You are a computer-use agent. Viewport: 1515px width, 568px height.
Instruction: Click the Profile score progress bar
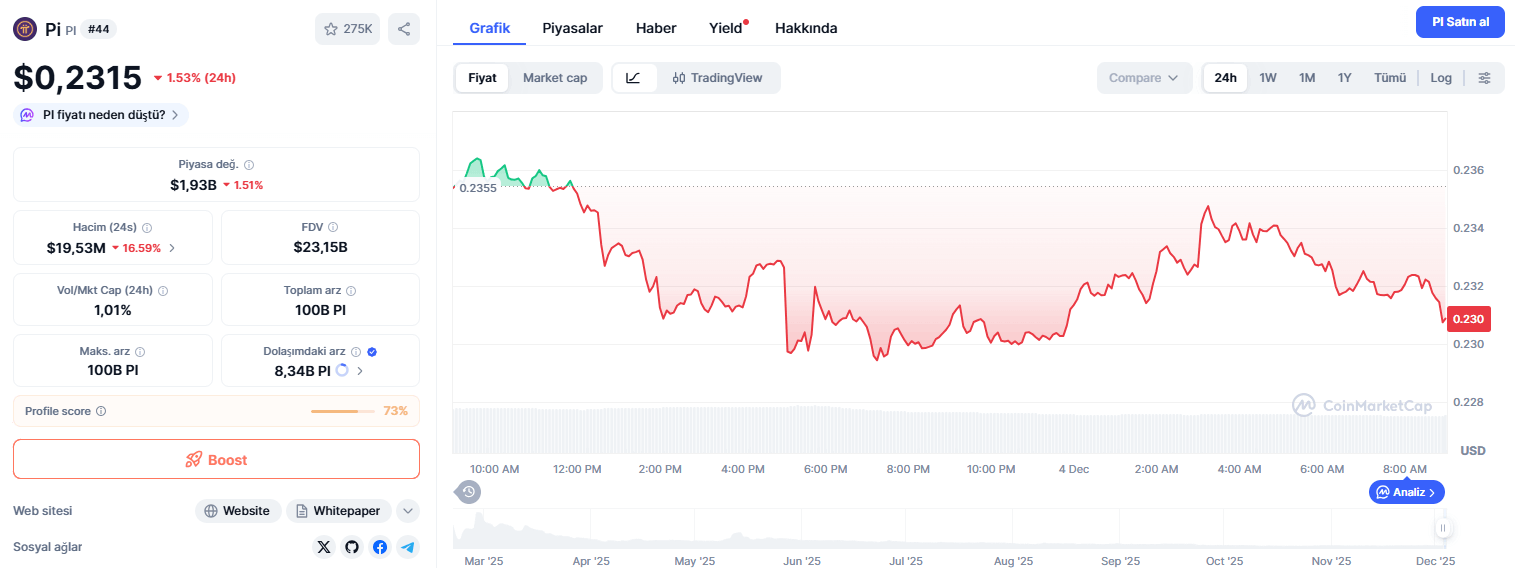[343, 411]
